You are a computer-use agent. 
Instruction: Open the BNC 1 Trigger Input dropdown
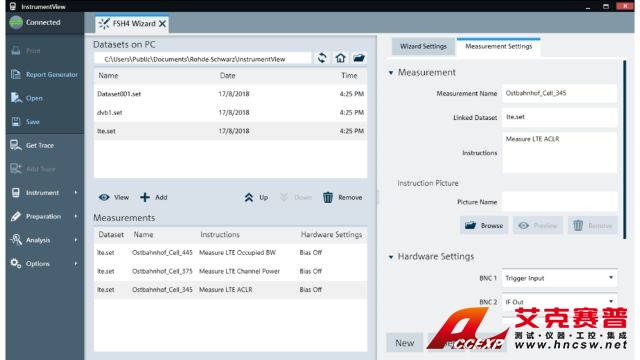[x=559, y=278]
